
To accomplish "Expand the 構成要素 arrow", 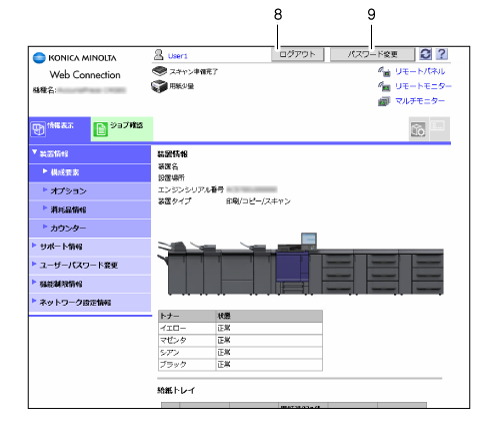I will point(45,171).
